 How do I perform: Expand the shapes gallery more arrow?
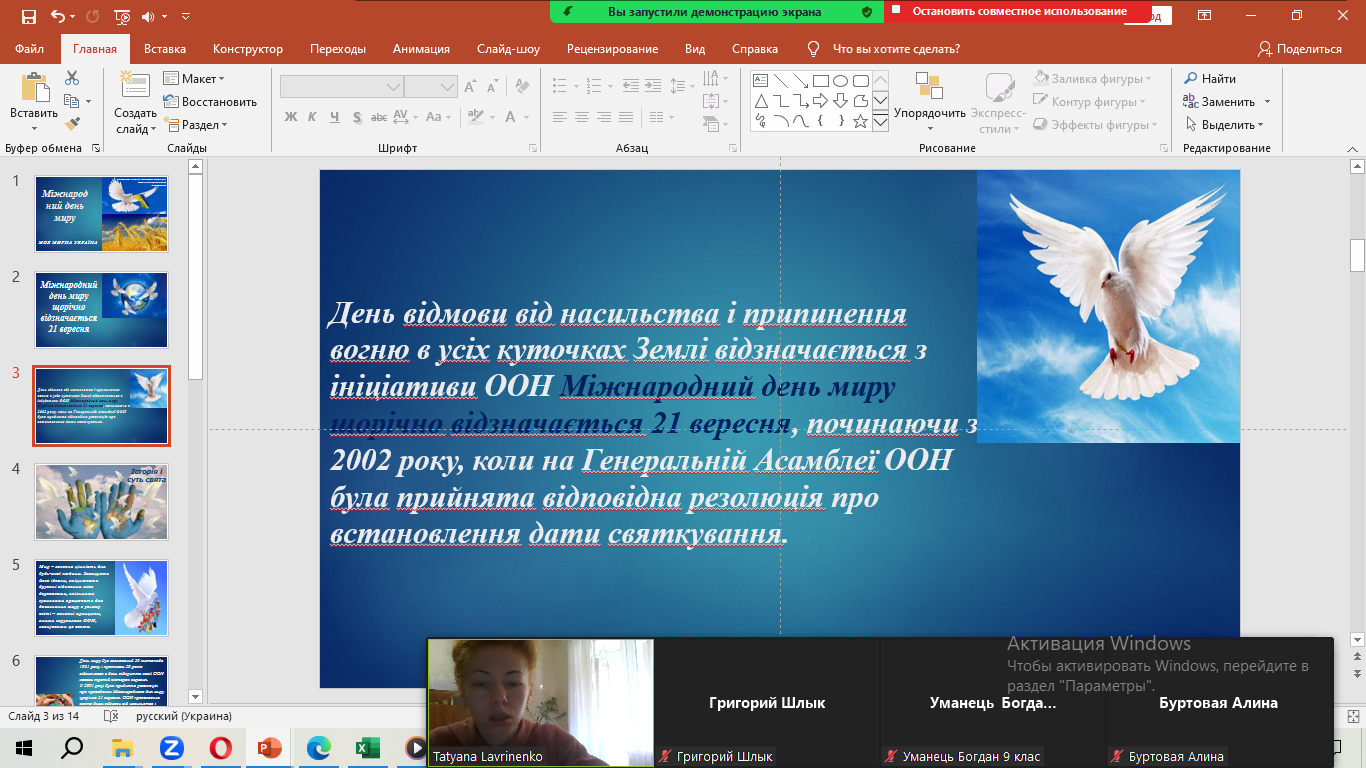880,122
